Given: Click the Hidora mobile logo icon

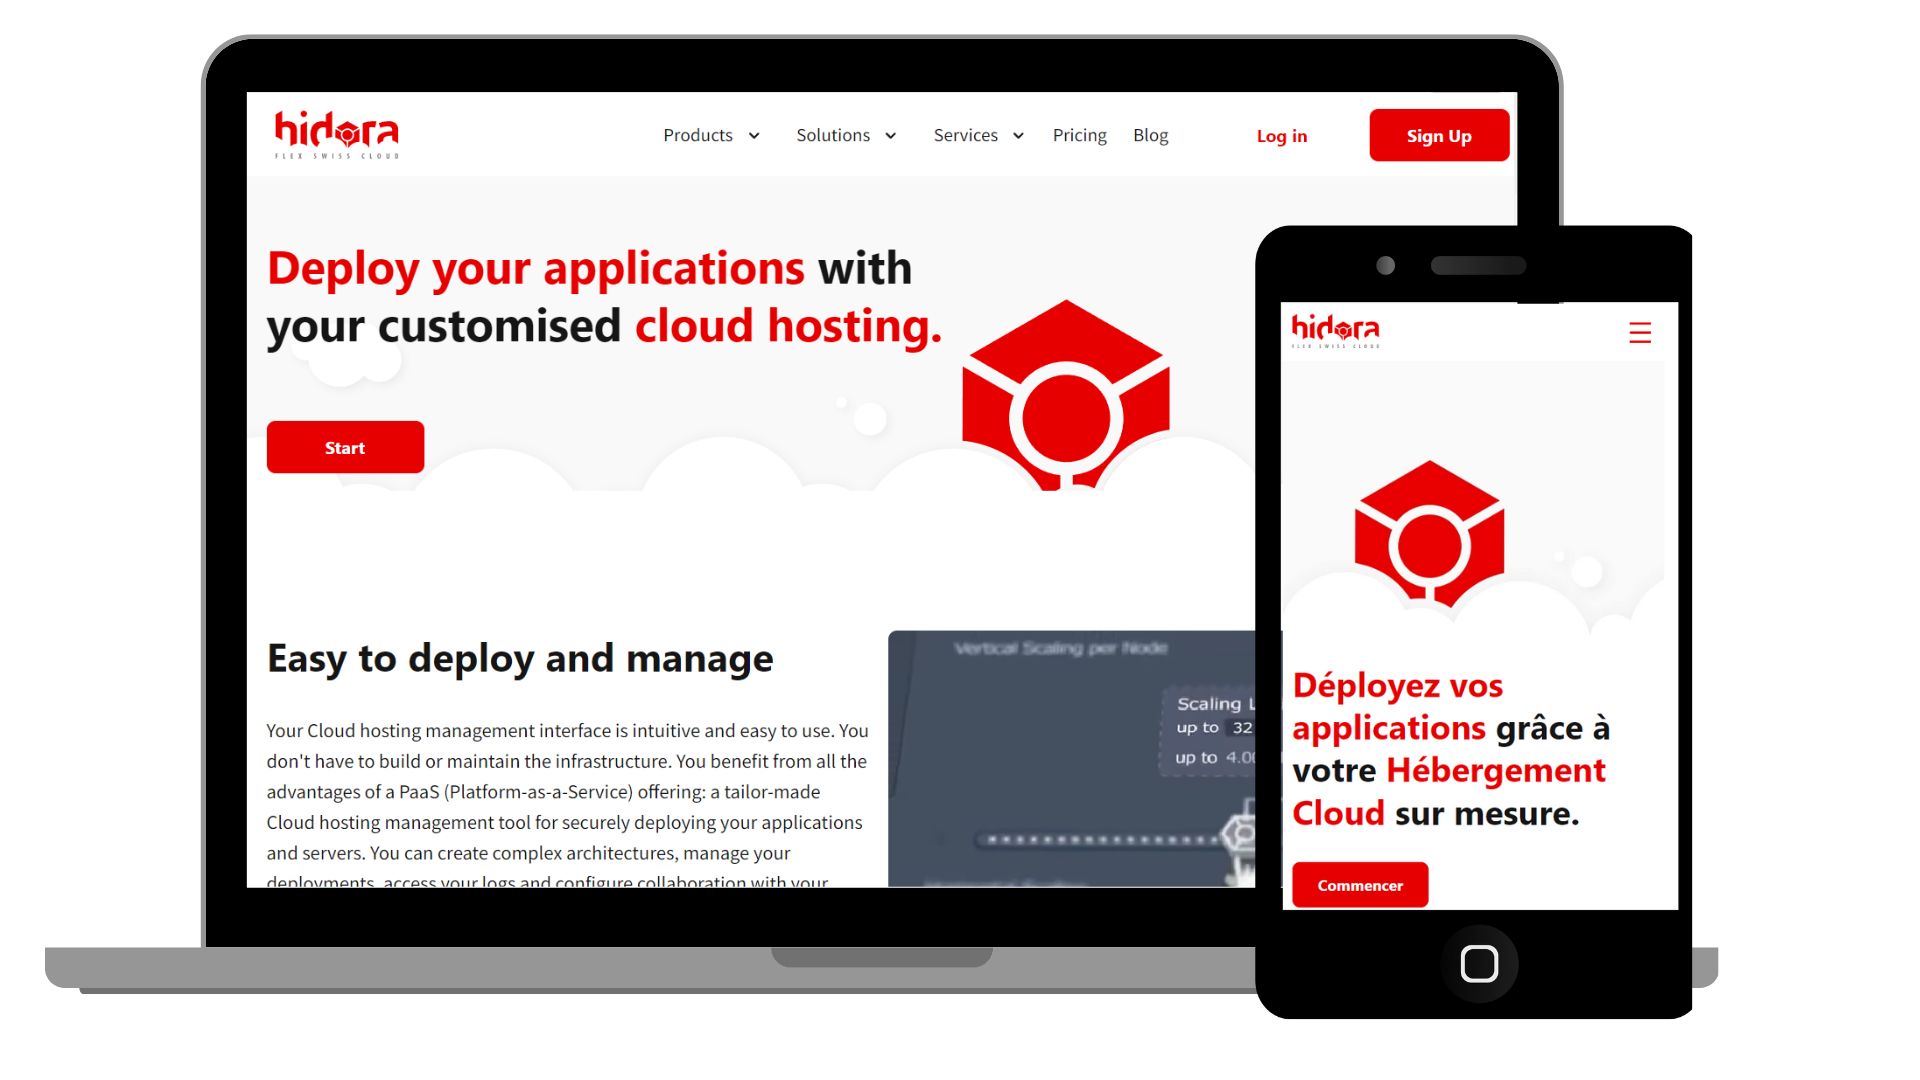Looking at the screenshot, I should tap(1336, 332).
